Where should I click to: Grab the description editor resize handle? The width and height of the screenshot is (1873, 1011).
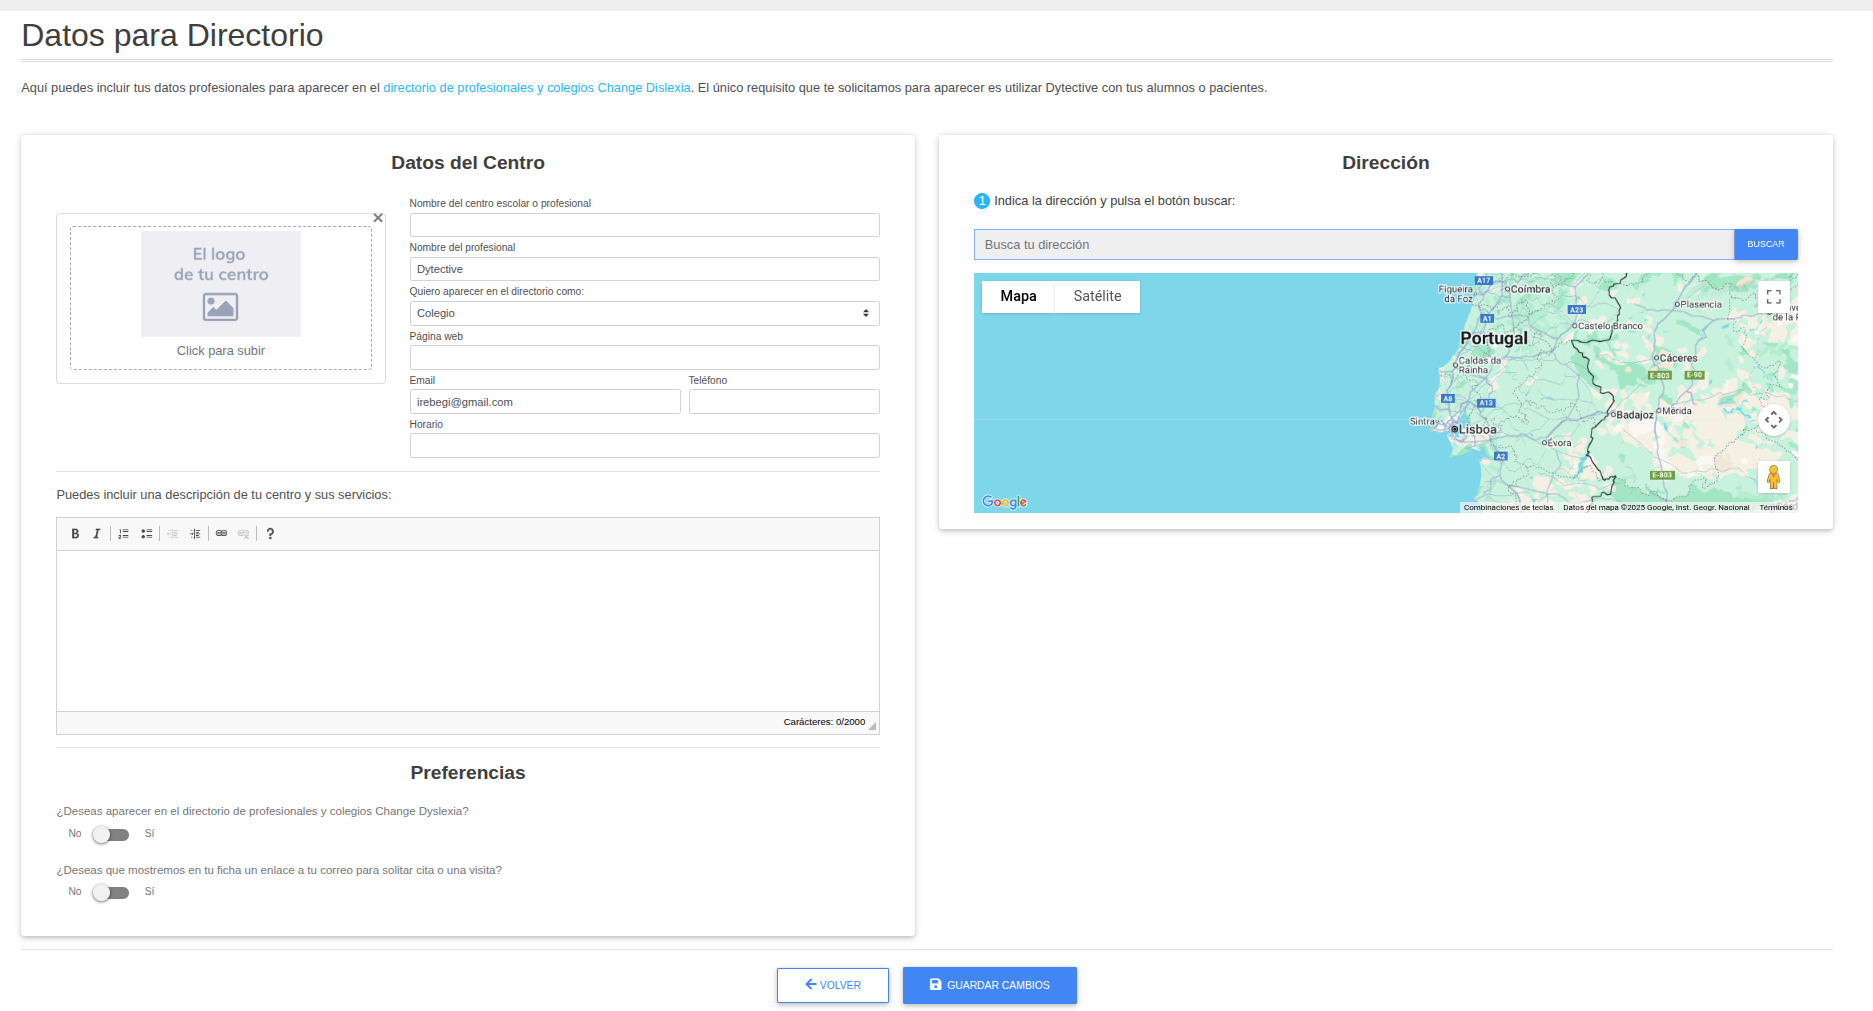click(x=872, y=727)
